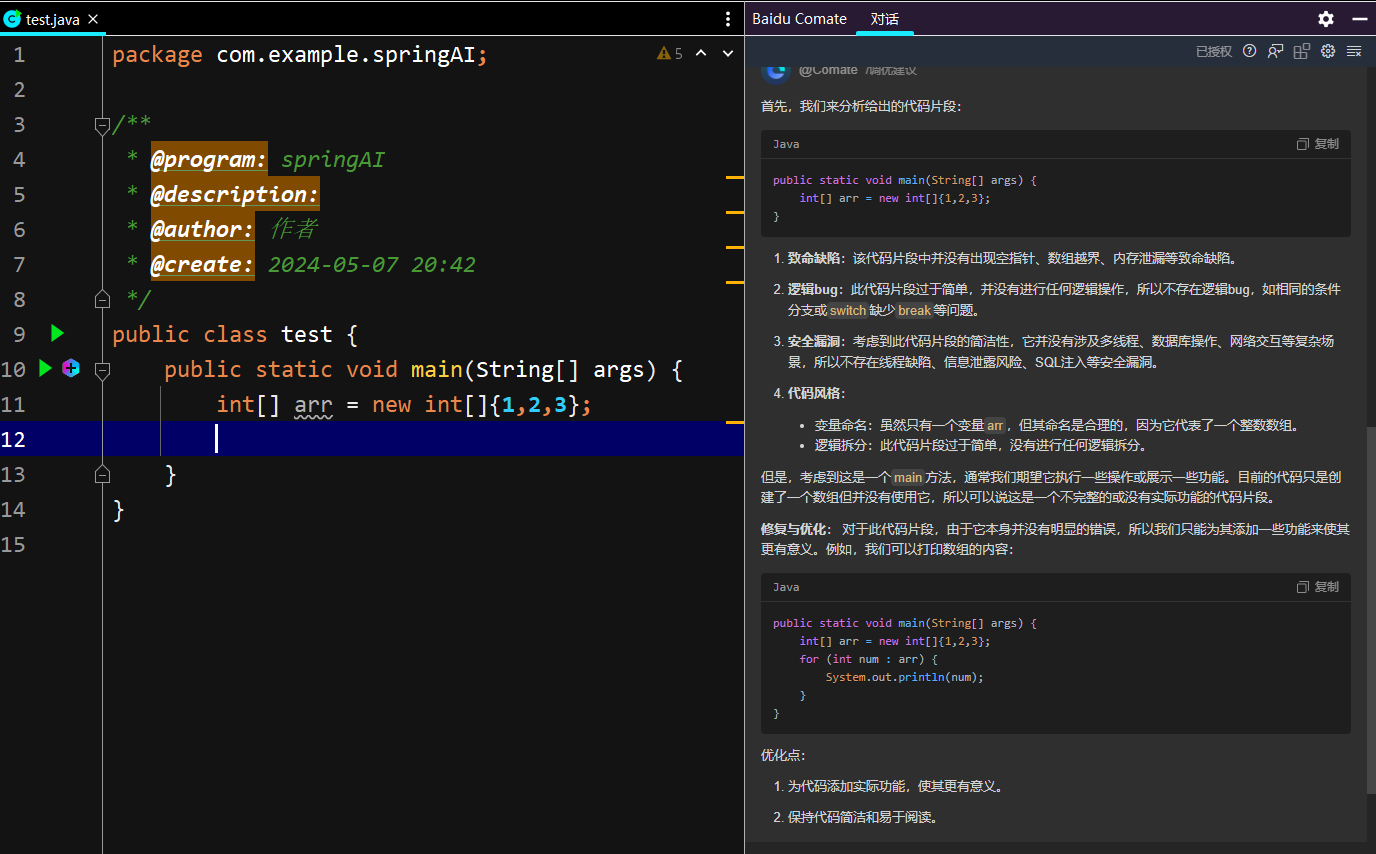Click System.out.println(num) line in snippet

click(x=905, y=677)
